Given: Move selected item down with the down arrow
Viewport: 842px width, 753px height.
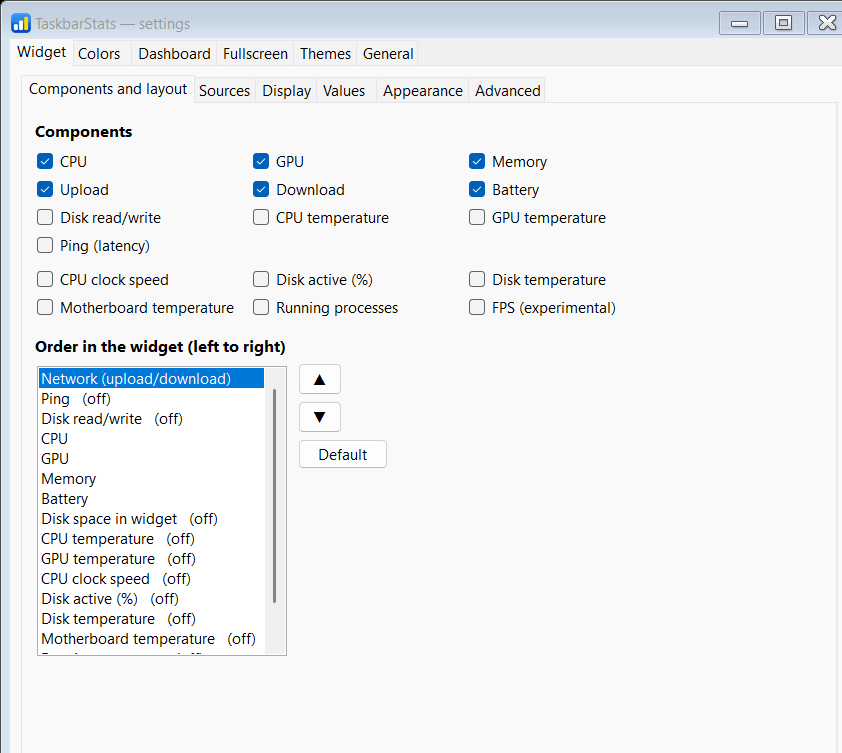Looking at the screenshot, I should (320, 417).
